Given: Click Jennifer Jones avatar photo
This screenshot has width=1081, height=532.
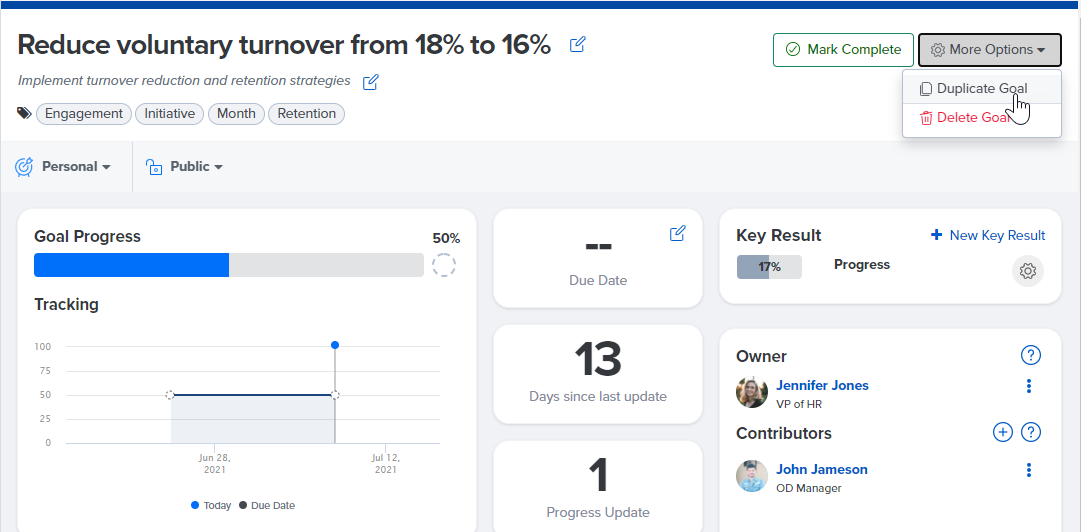Looking at the screenshot, I should (752, 393).
